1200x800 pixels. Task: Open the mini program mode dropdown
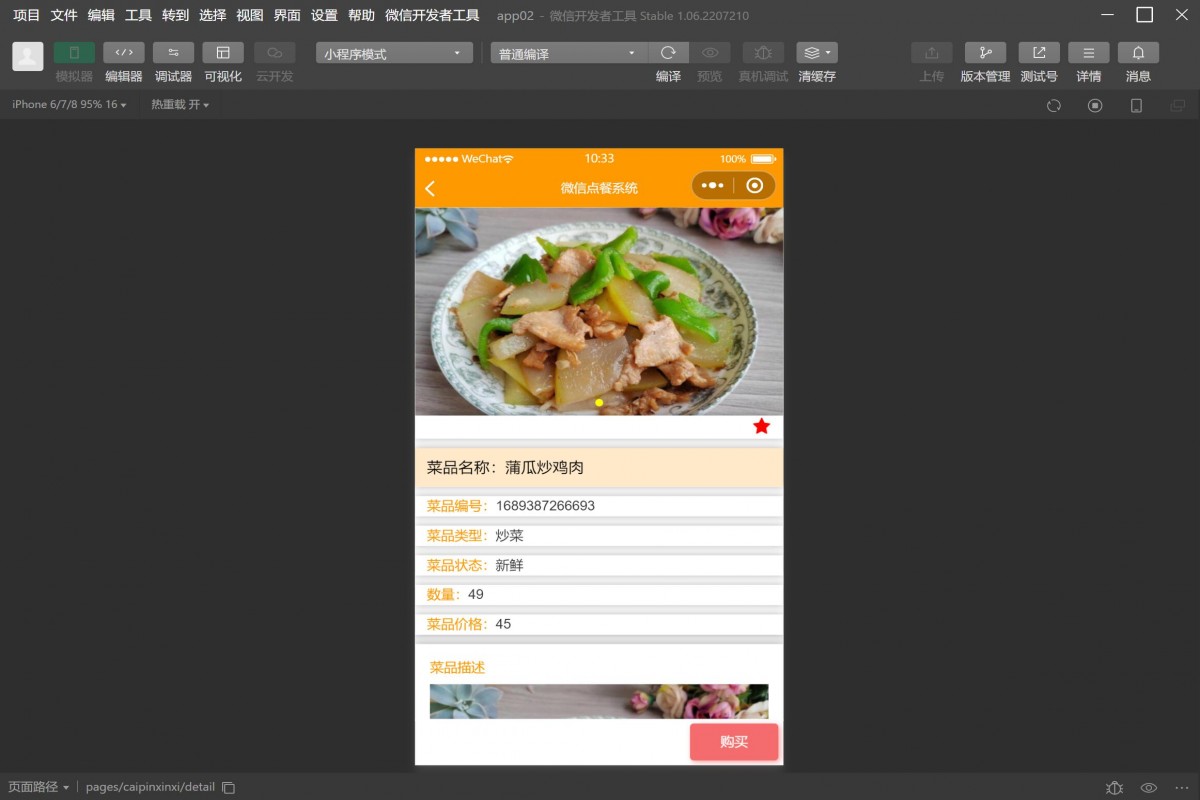pos(394,53)
